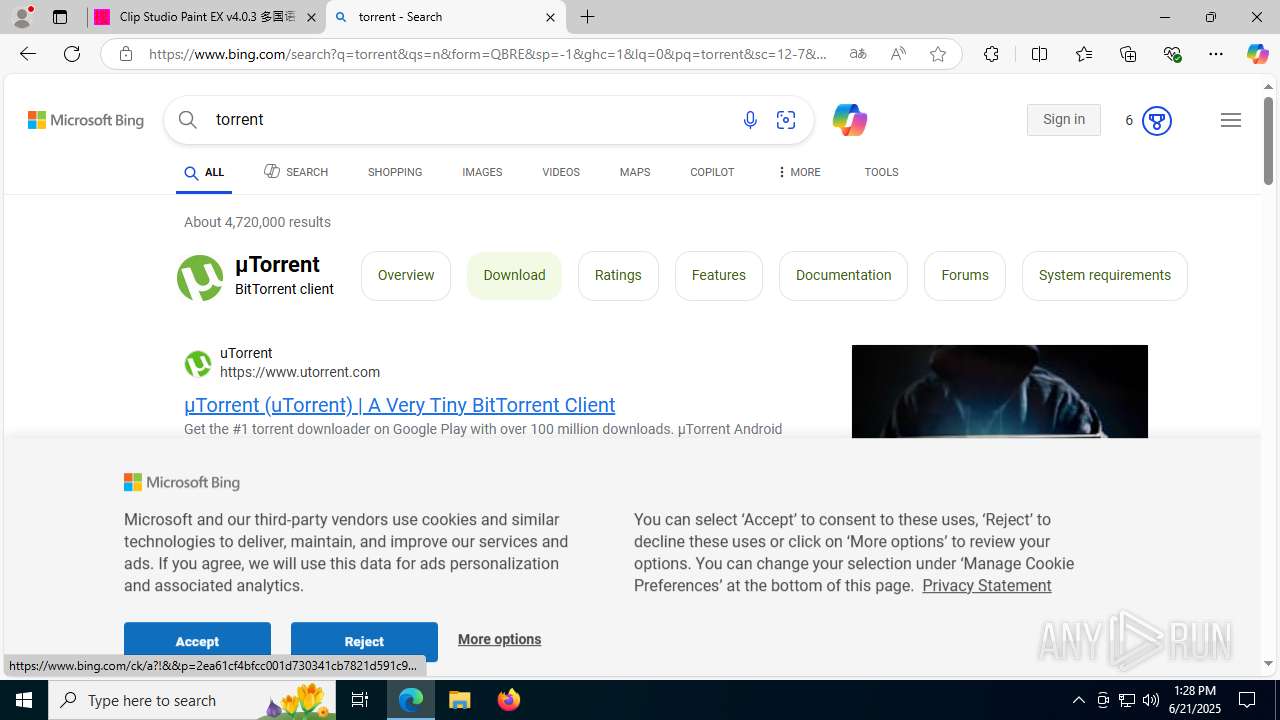
Task: Select the ALL results tab
Action: [x=204, y=173]
